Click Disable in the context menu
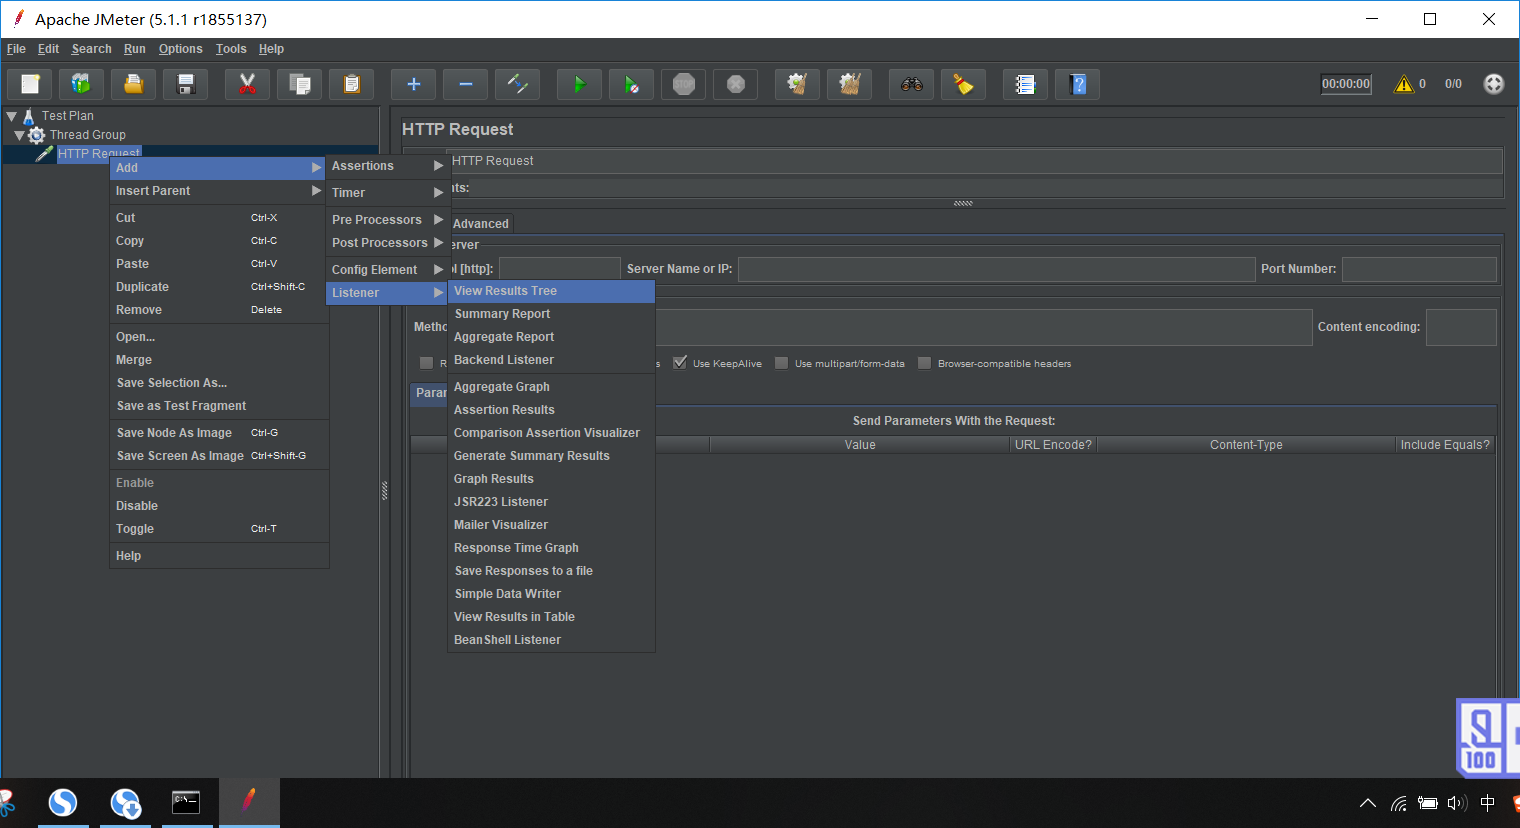 click(x=219, y=506)
